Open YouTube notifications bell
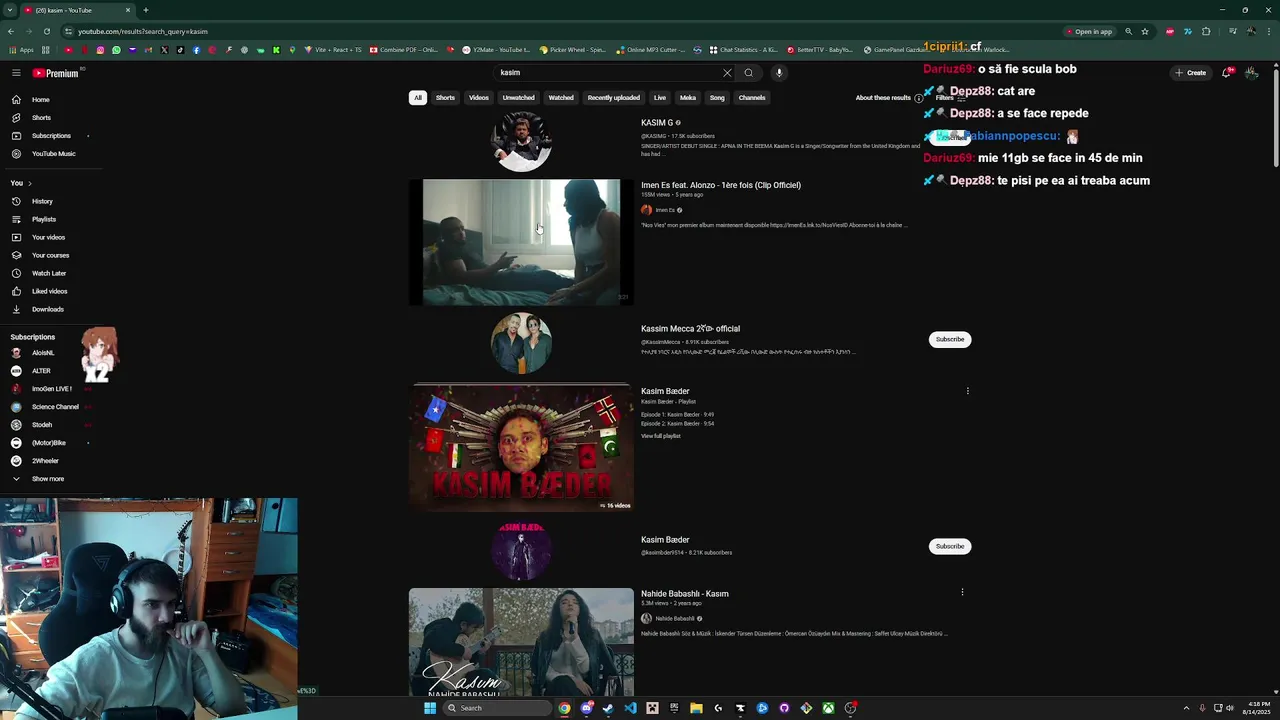1280x720 pixels. 1226,73
